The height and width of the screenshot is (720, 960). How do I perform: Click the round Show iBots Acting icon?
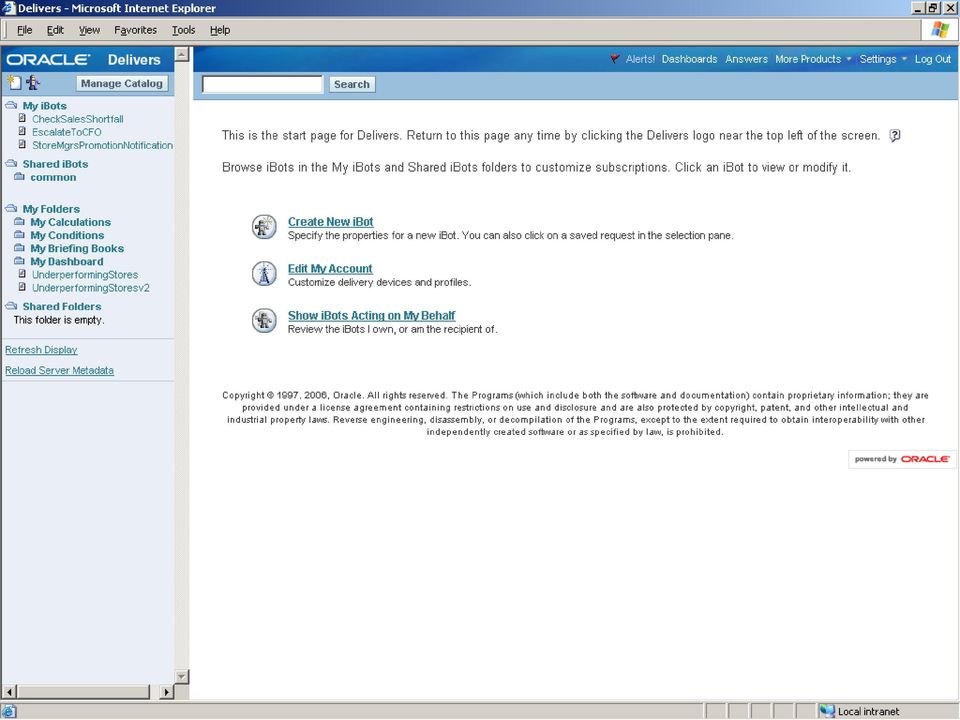pyautogui.click(x=264, y=320)
